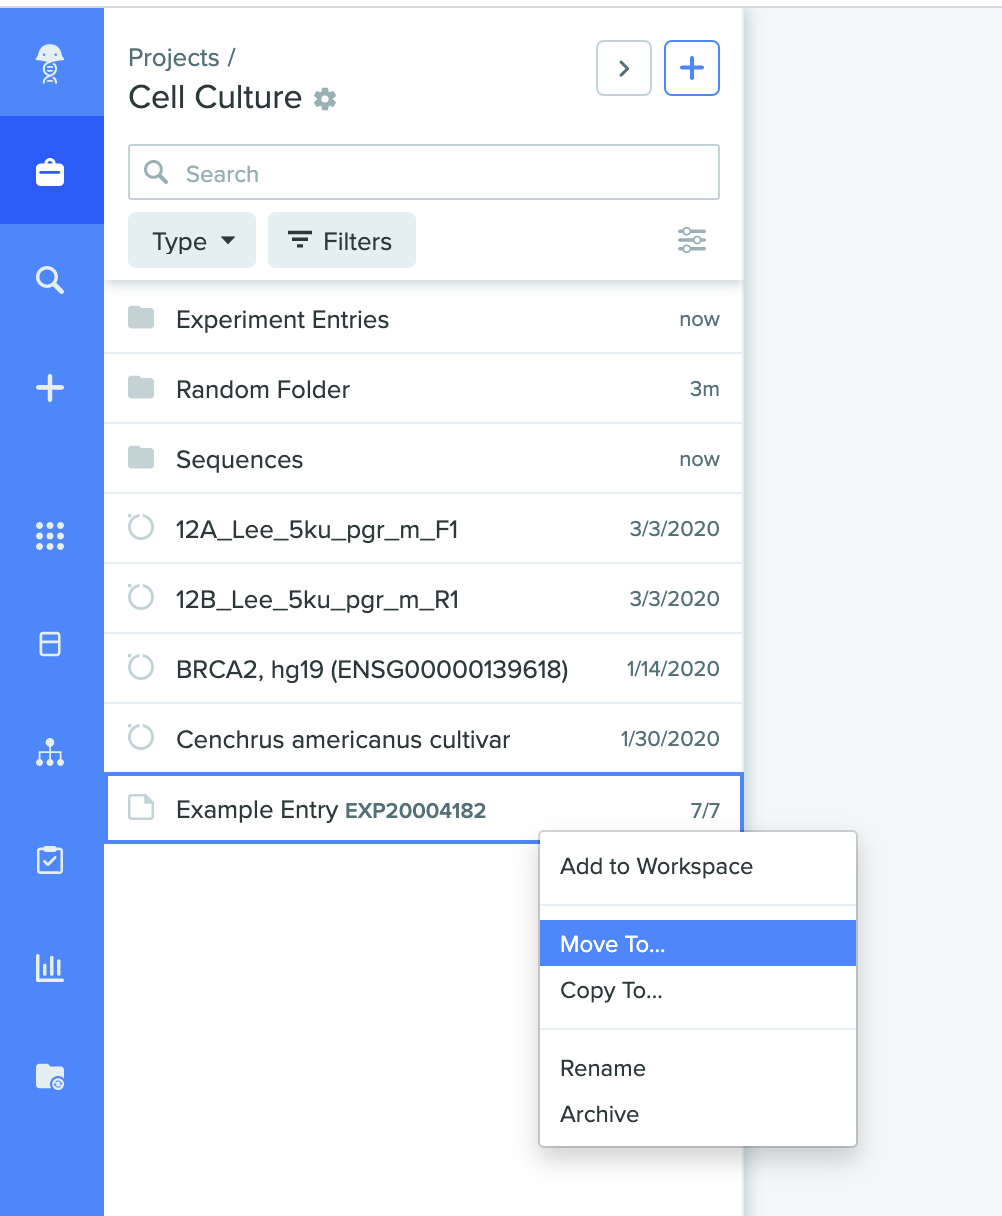Click the Cell Culture project title
This screenshot has height=1216, width=1002.
pyautogui.click(x=215, y=97)
